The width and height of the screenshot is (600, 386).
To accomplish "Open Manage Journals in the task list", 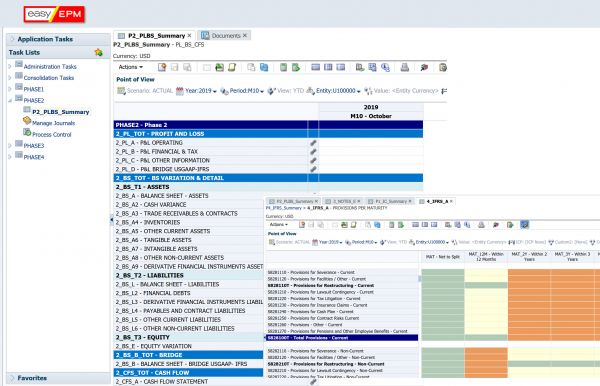I will click(53, 123).
